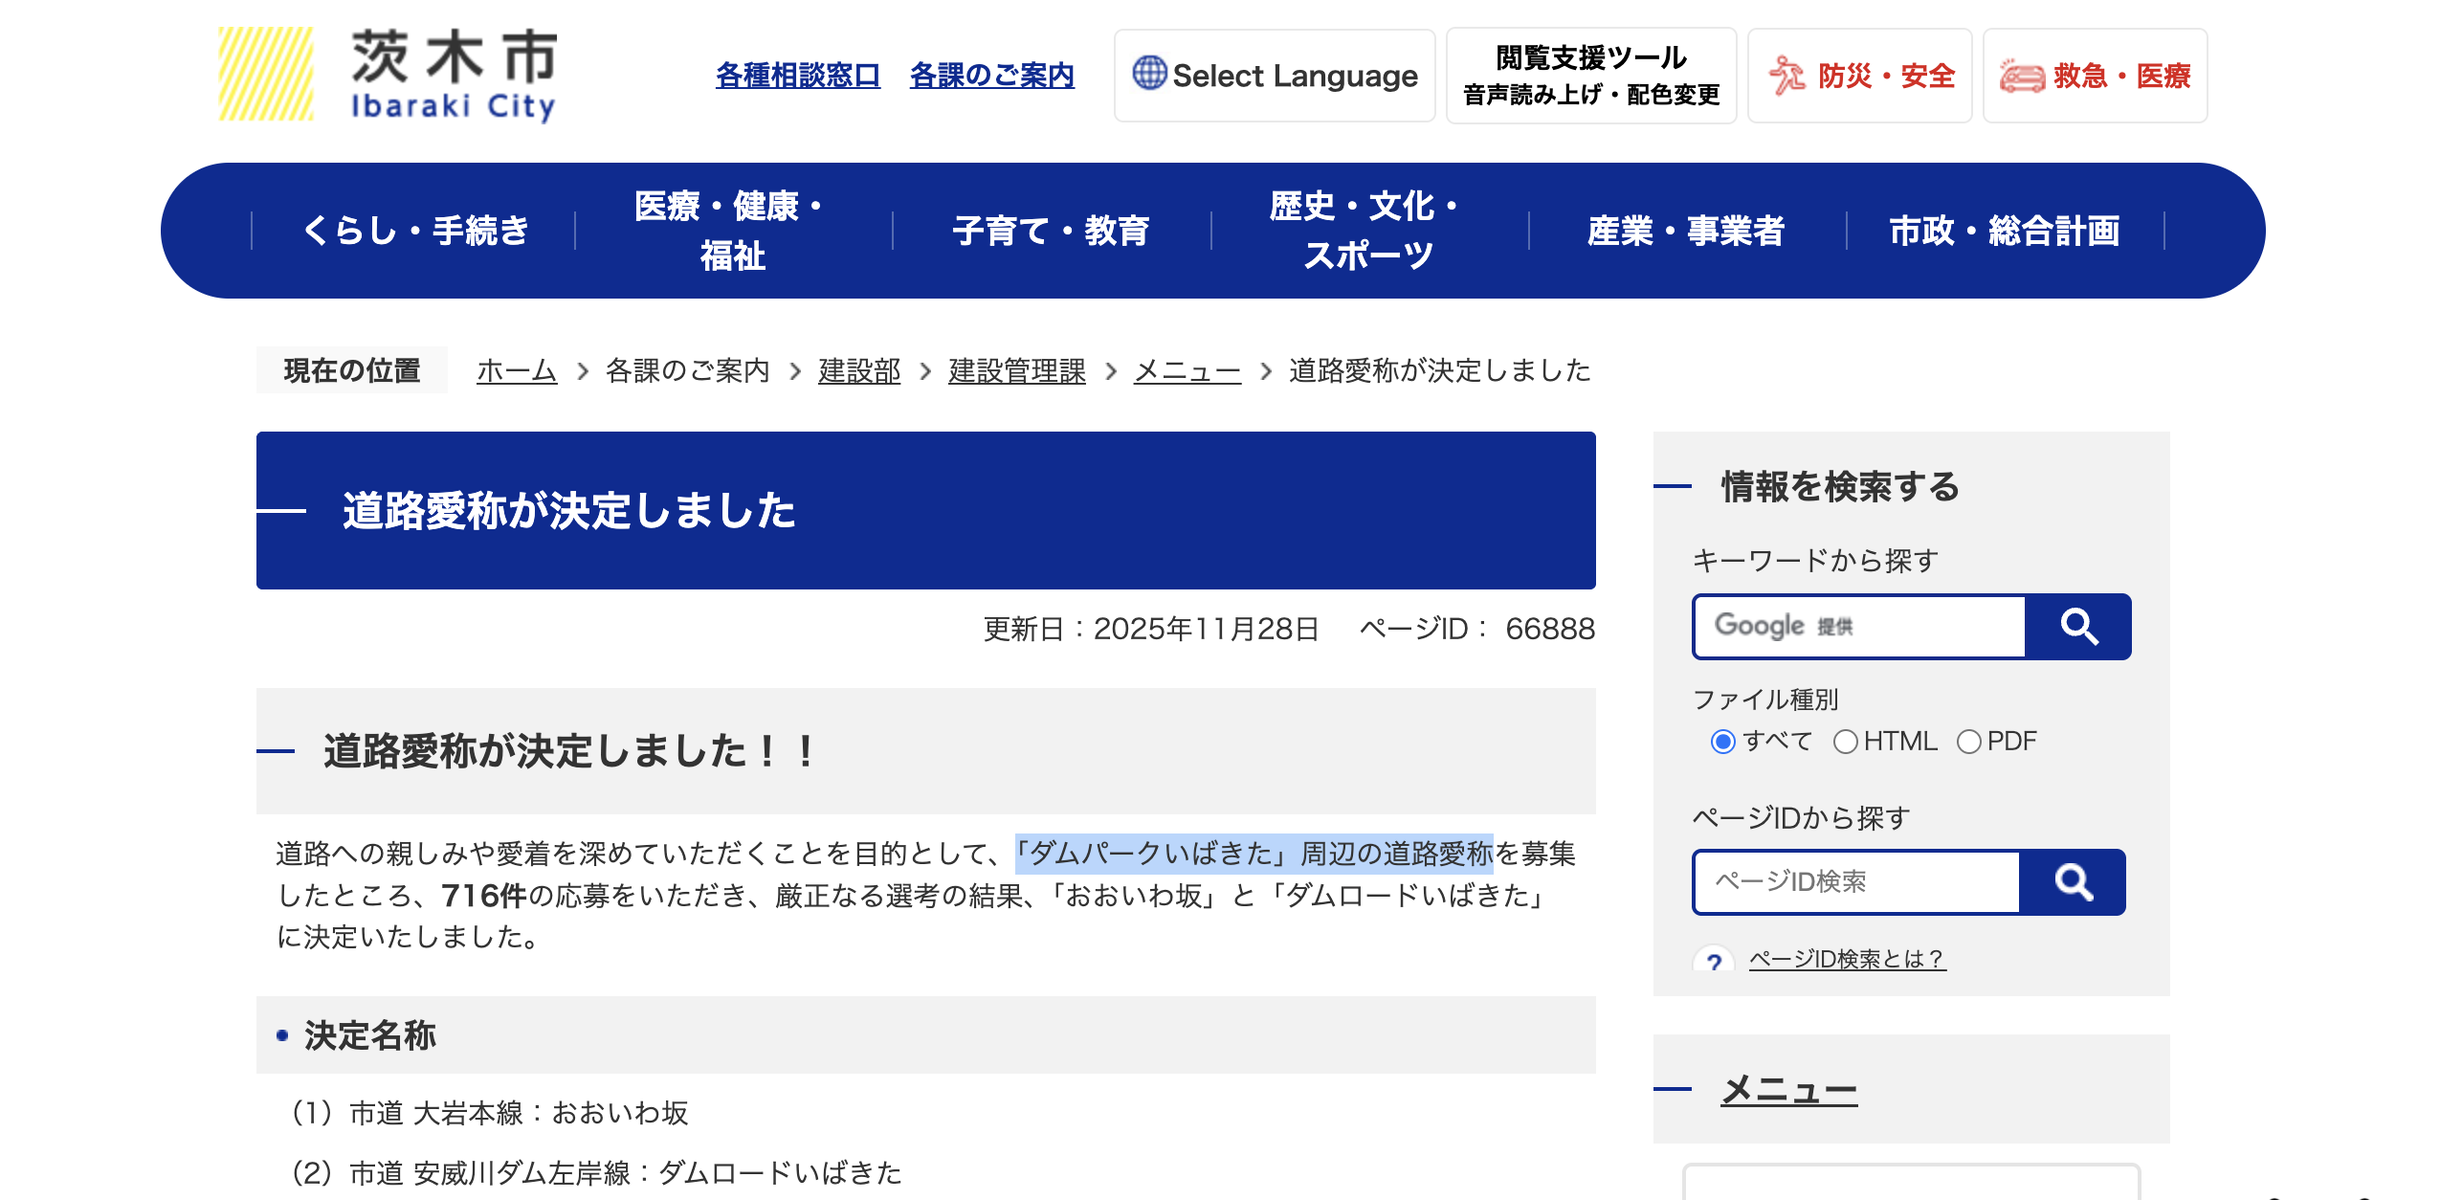Select the HTML file type radio

[1845, 742]
